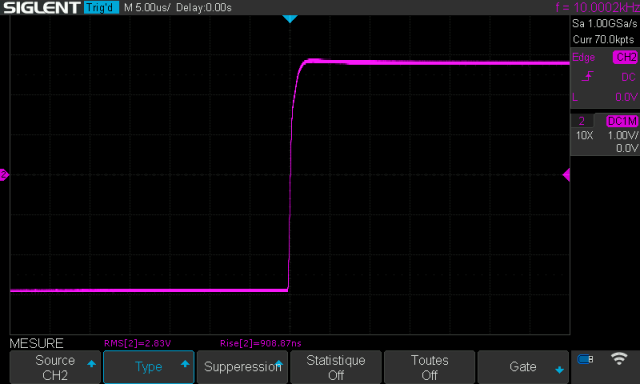Click the Trig'd status indicator

[x=101, y=7]
